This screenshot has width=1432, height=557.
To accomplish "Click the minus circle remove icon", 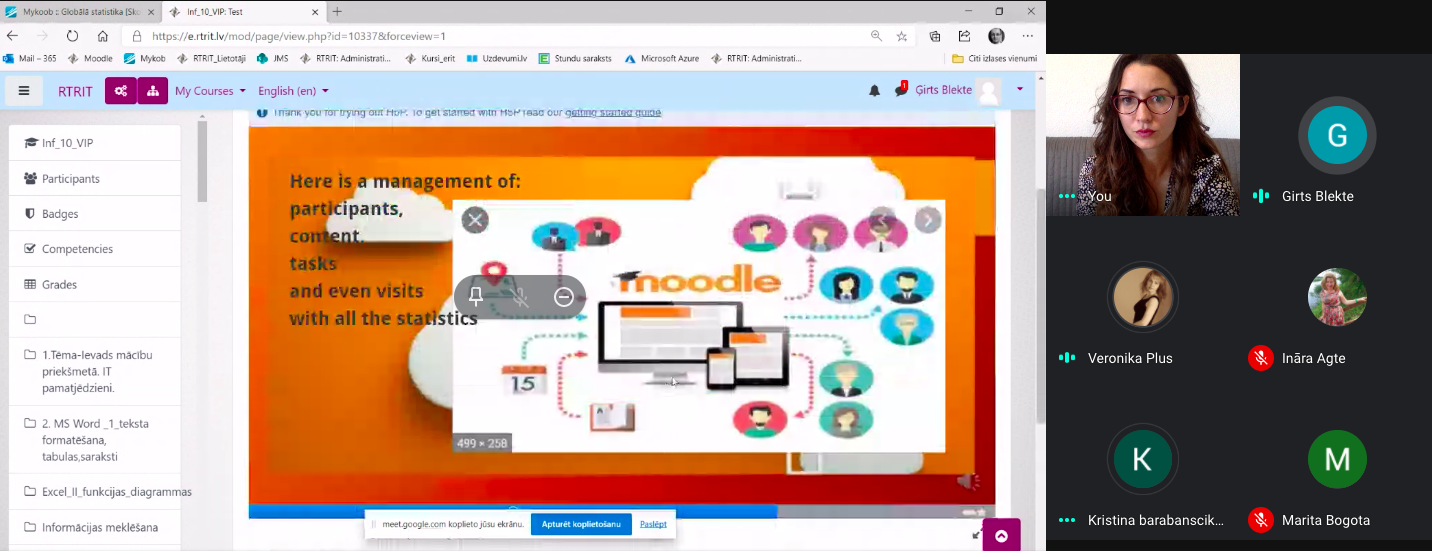I will coord(563,297).
